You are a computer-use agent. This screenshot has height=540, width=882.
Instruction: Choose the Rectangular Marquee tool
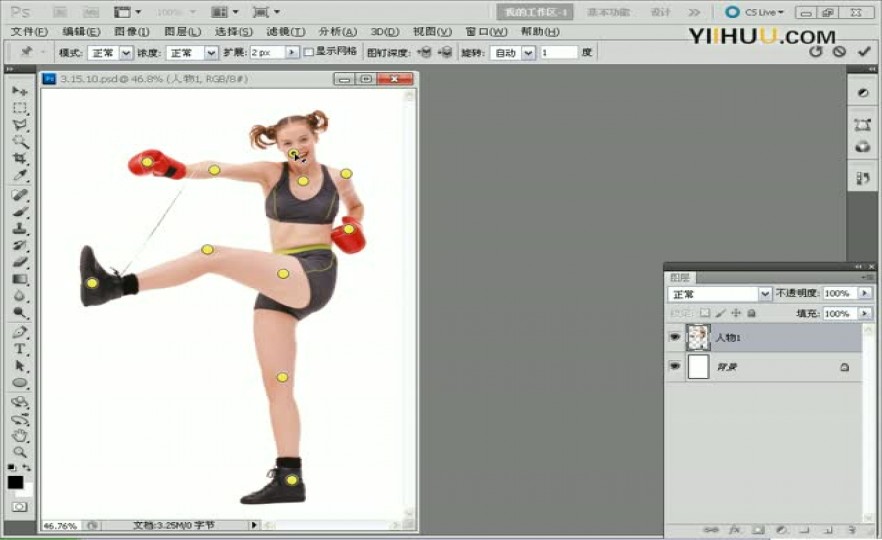point(20,108)
